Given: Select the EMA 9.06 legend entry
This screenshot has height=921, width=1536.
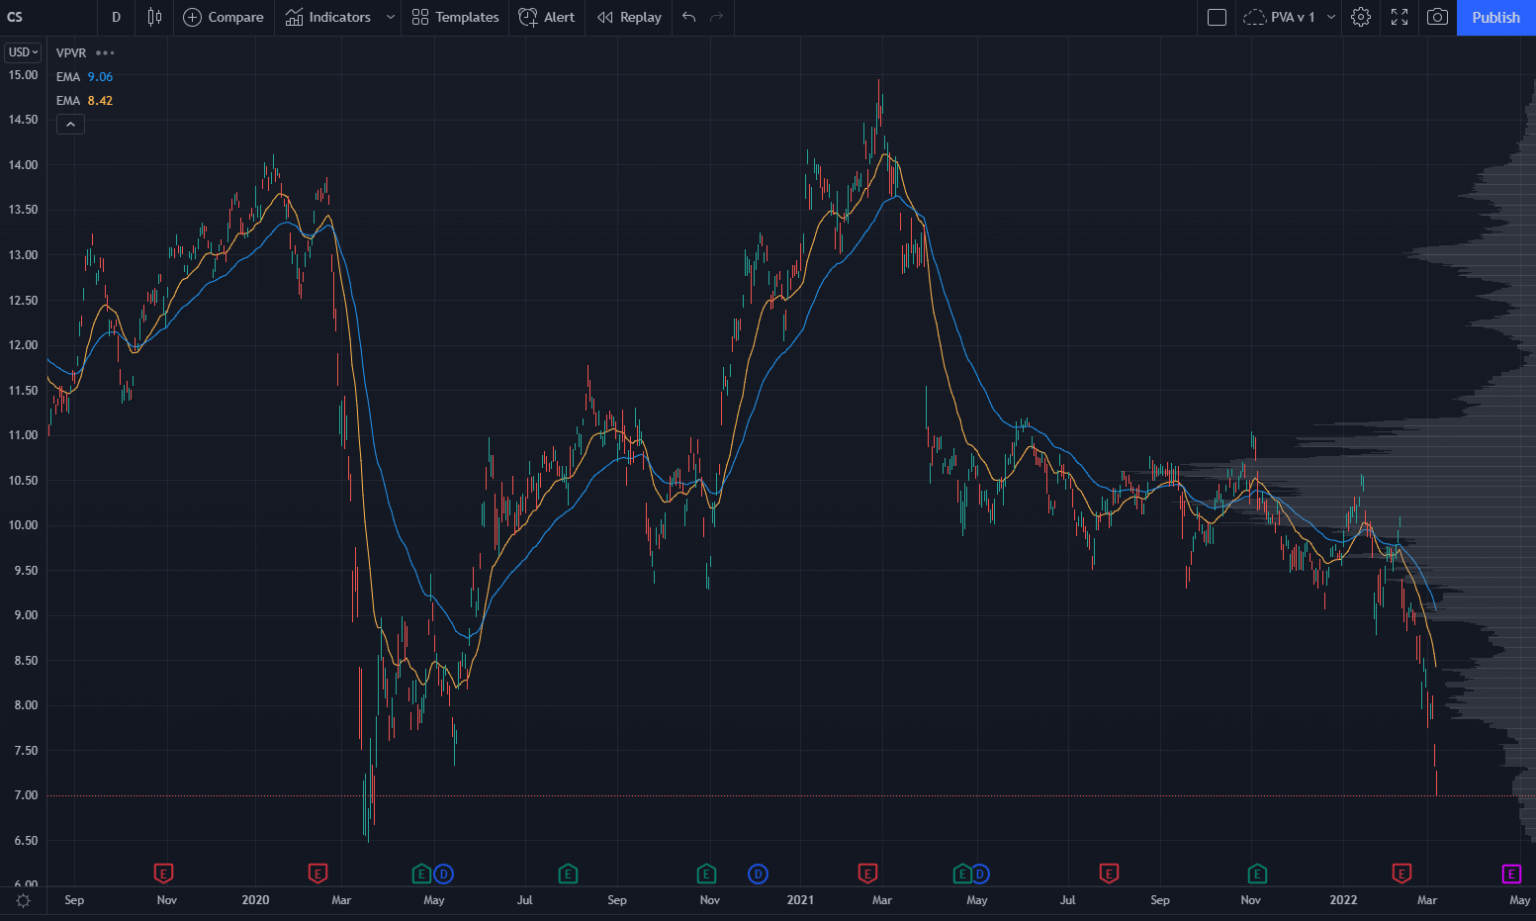Looking at the screenshot, I should [84, 77].
